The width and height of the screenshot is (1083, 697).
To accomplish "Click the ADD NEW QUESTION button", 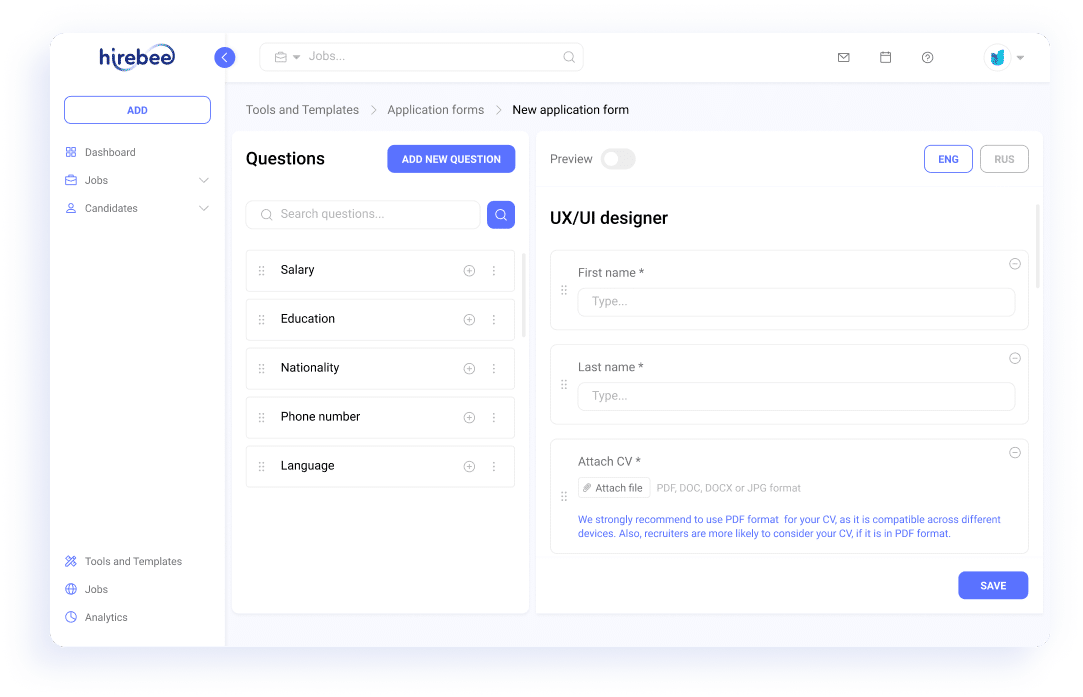I will pos(451,159).
